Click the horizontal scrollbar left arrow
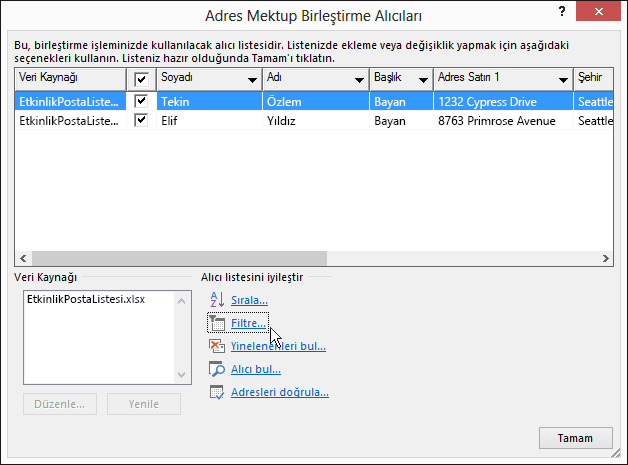 (x=23, y=258)
